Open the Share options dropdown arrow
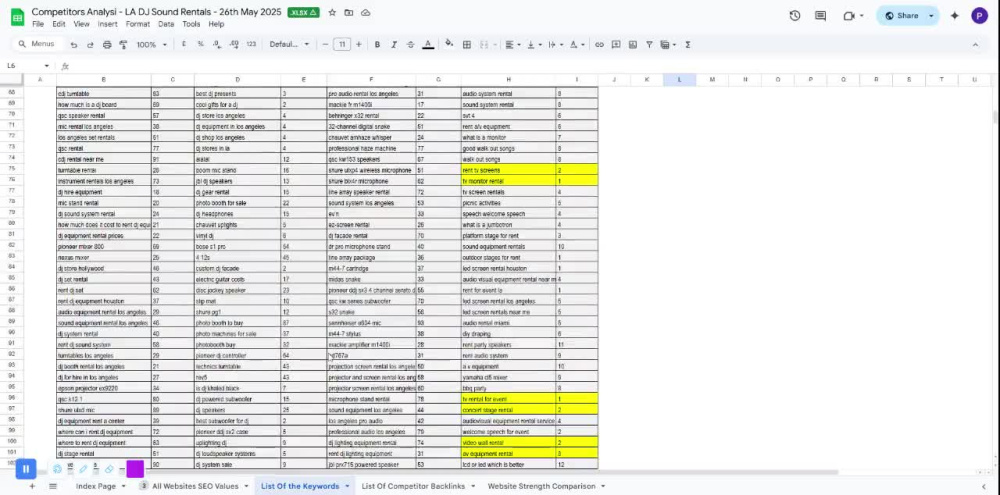The image size is (1000, 495). click(x=931, y=16)
